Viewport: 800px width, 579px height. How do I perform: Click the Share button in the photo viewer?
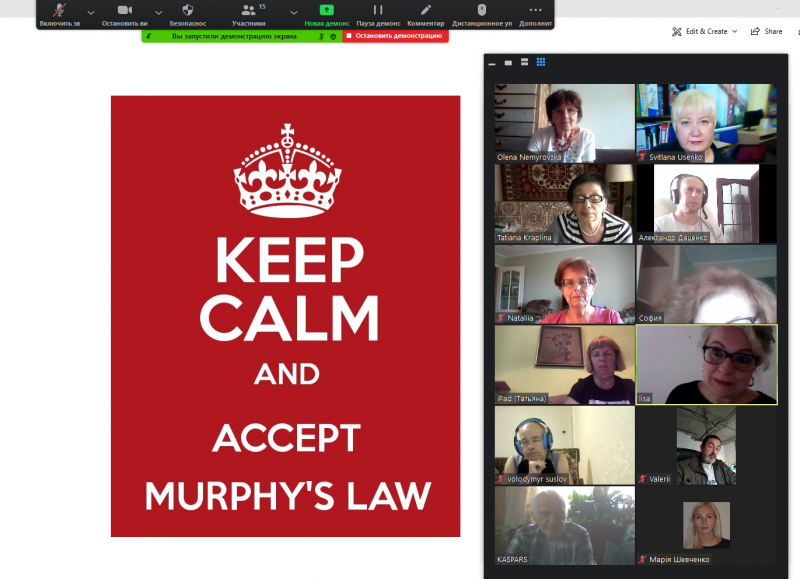(x=766, y=32)
